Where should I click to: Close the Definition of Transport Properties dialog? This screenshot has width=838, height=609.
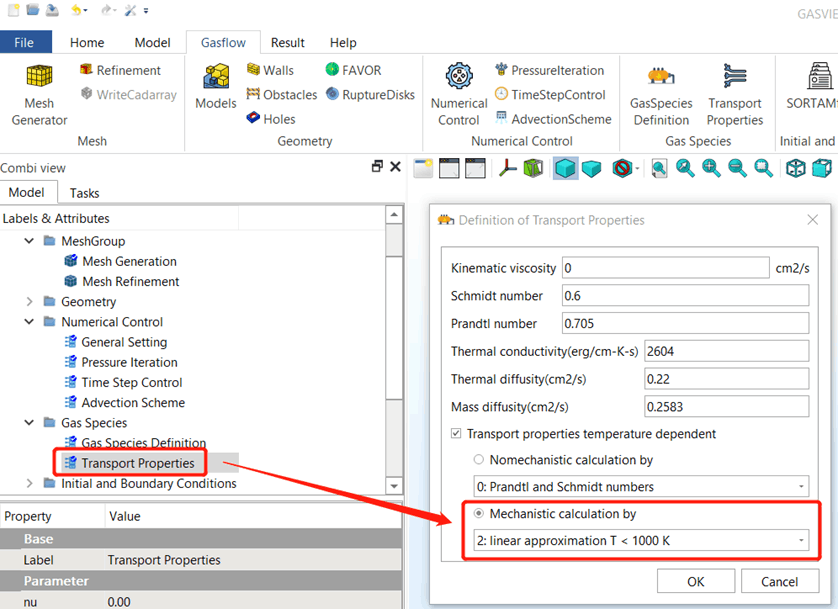tap(813, 220)
